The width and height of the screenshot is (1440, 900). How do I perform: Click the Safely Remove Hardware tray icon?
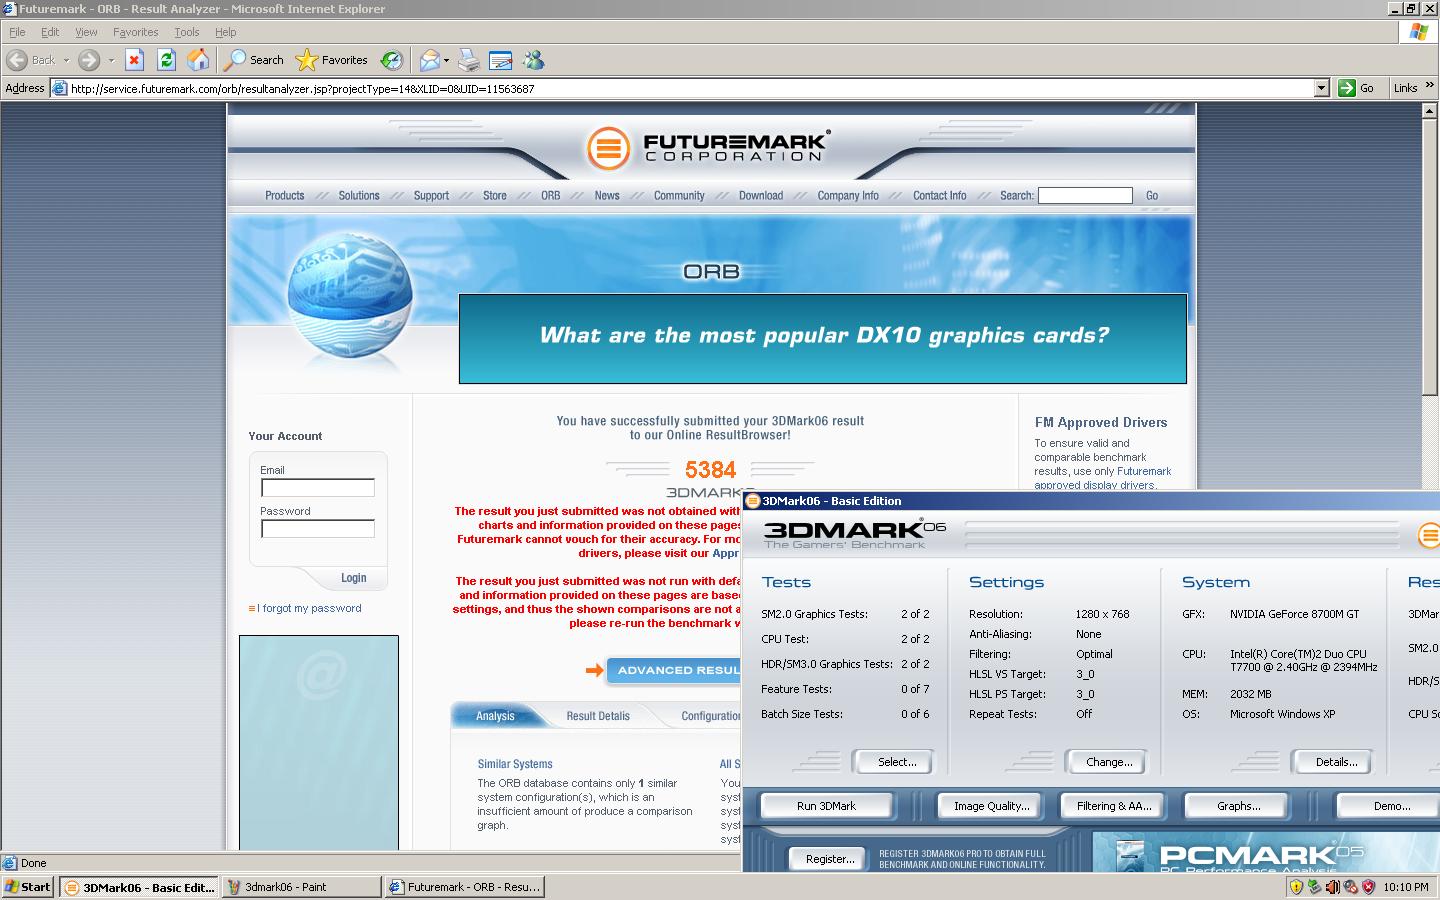click(x=1314, y=886)
